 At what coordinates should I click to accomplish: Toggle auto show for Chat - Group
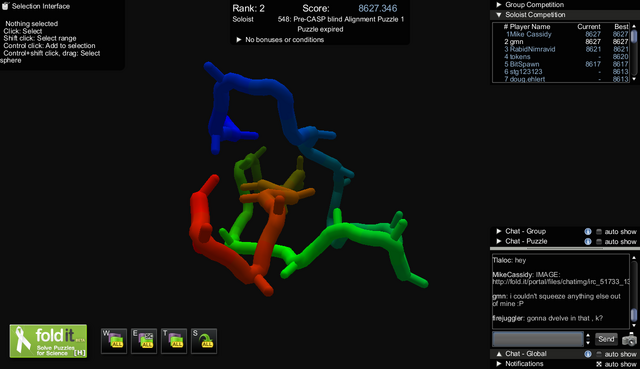(x=599, y=231)
